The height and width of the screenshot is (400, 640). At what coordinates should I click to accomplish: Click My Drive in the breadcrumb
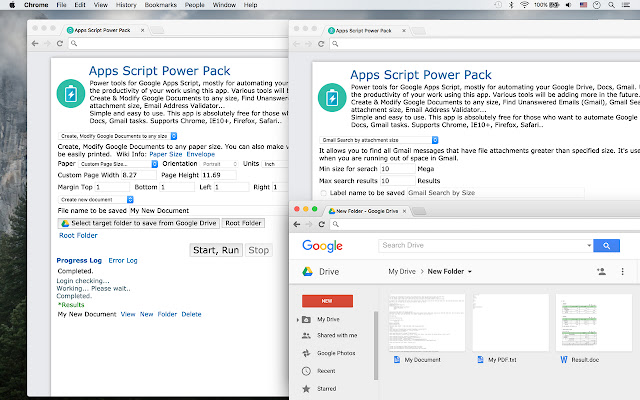(x=402, y=271)
